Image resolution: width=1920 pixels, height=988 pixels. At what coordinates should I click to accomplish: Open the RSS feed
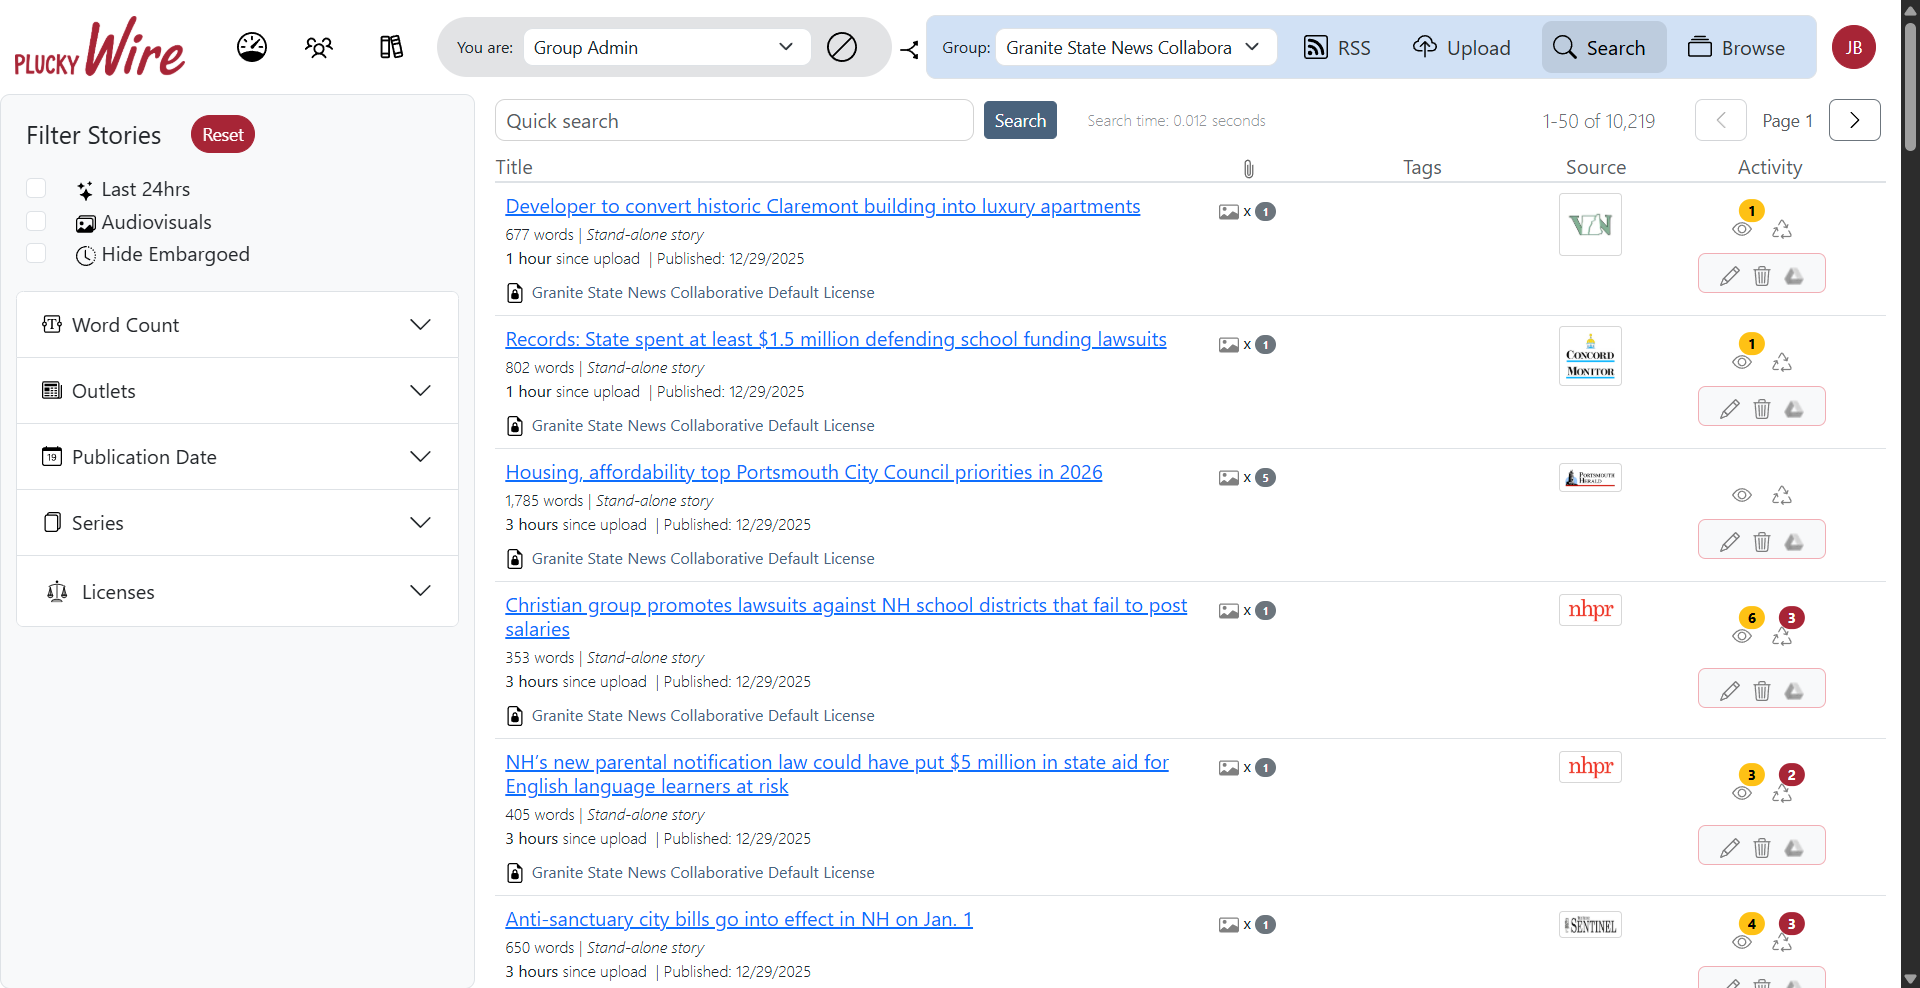[x=1337, y=47]
